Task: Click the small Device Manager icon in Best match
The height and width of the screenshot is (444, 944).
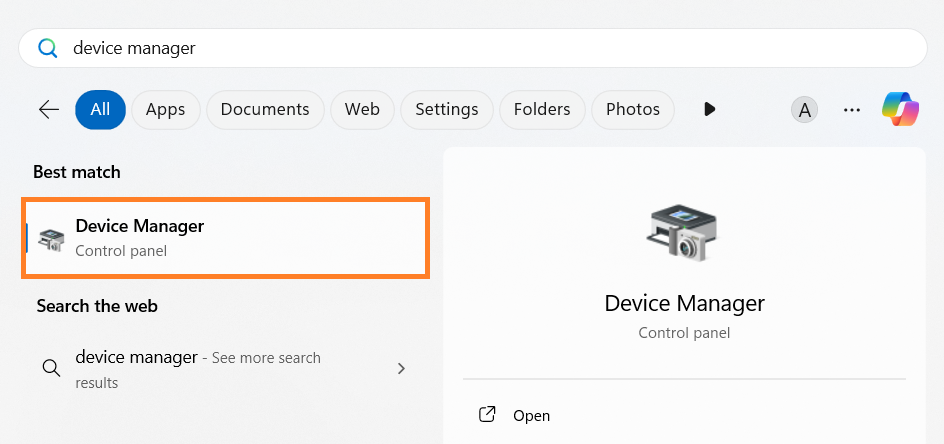Action: click(x=51, y=238)
